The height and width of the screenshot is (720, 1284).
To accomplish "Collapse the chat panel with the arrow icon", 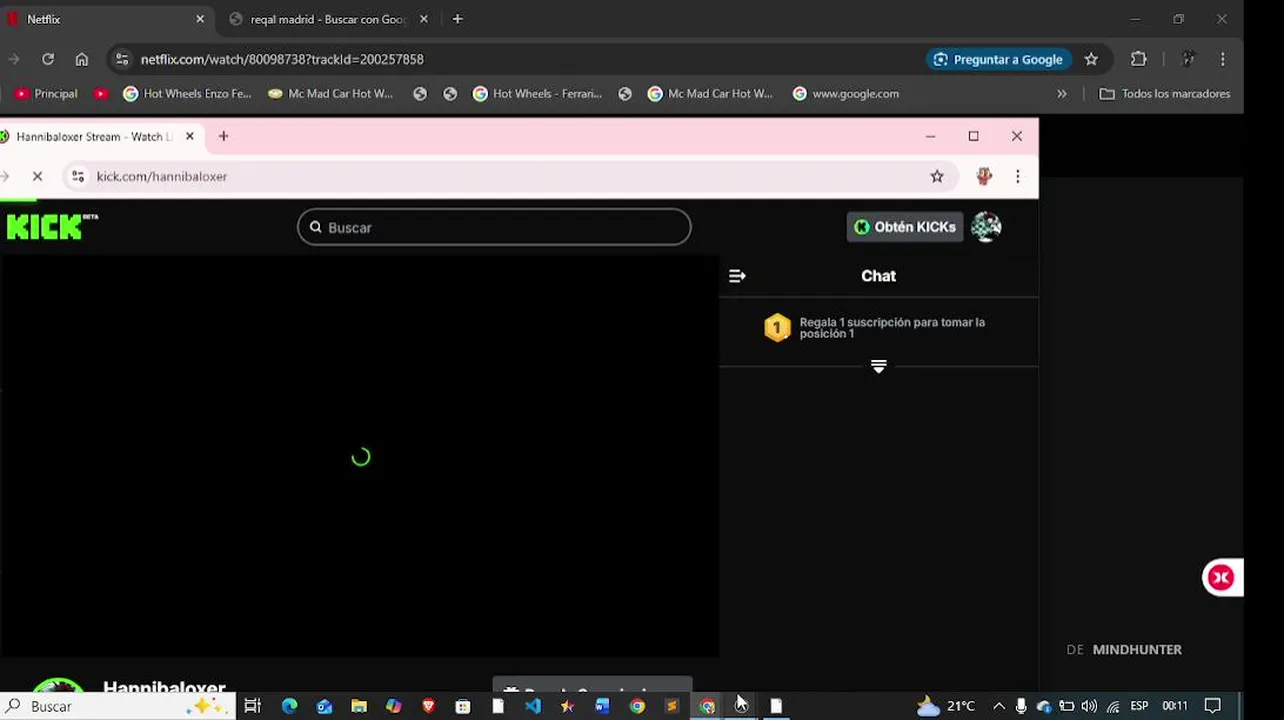I will 737,276.
